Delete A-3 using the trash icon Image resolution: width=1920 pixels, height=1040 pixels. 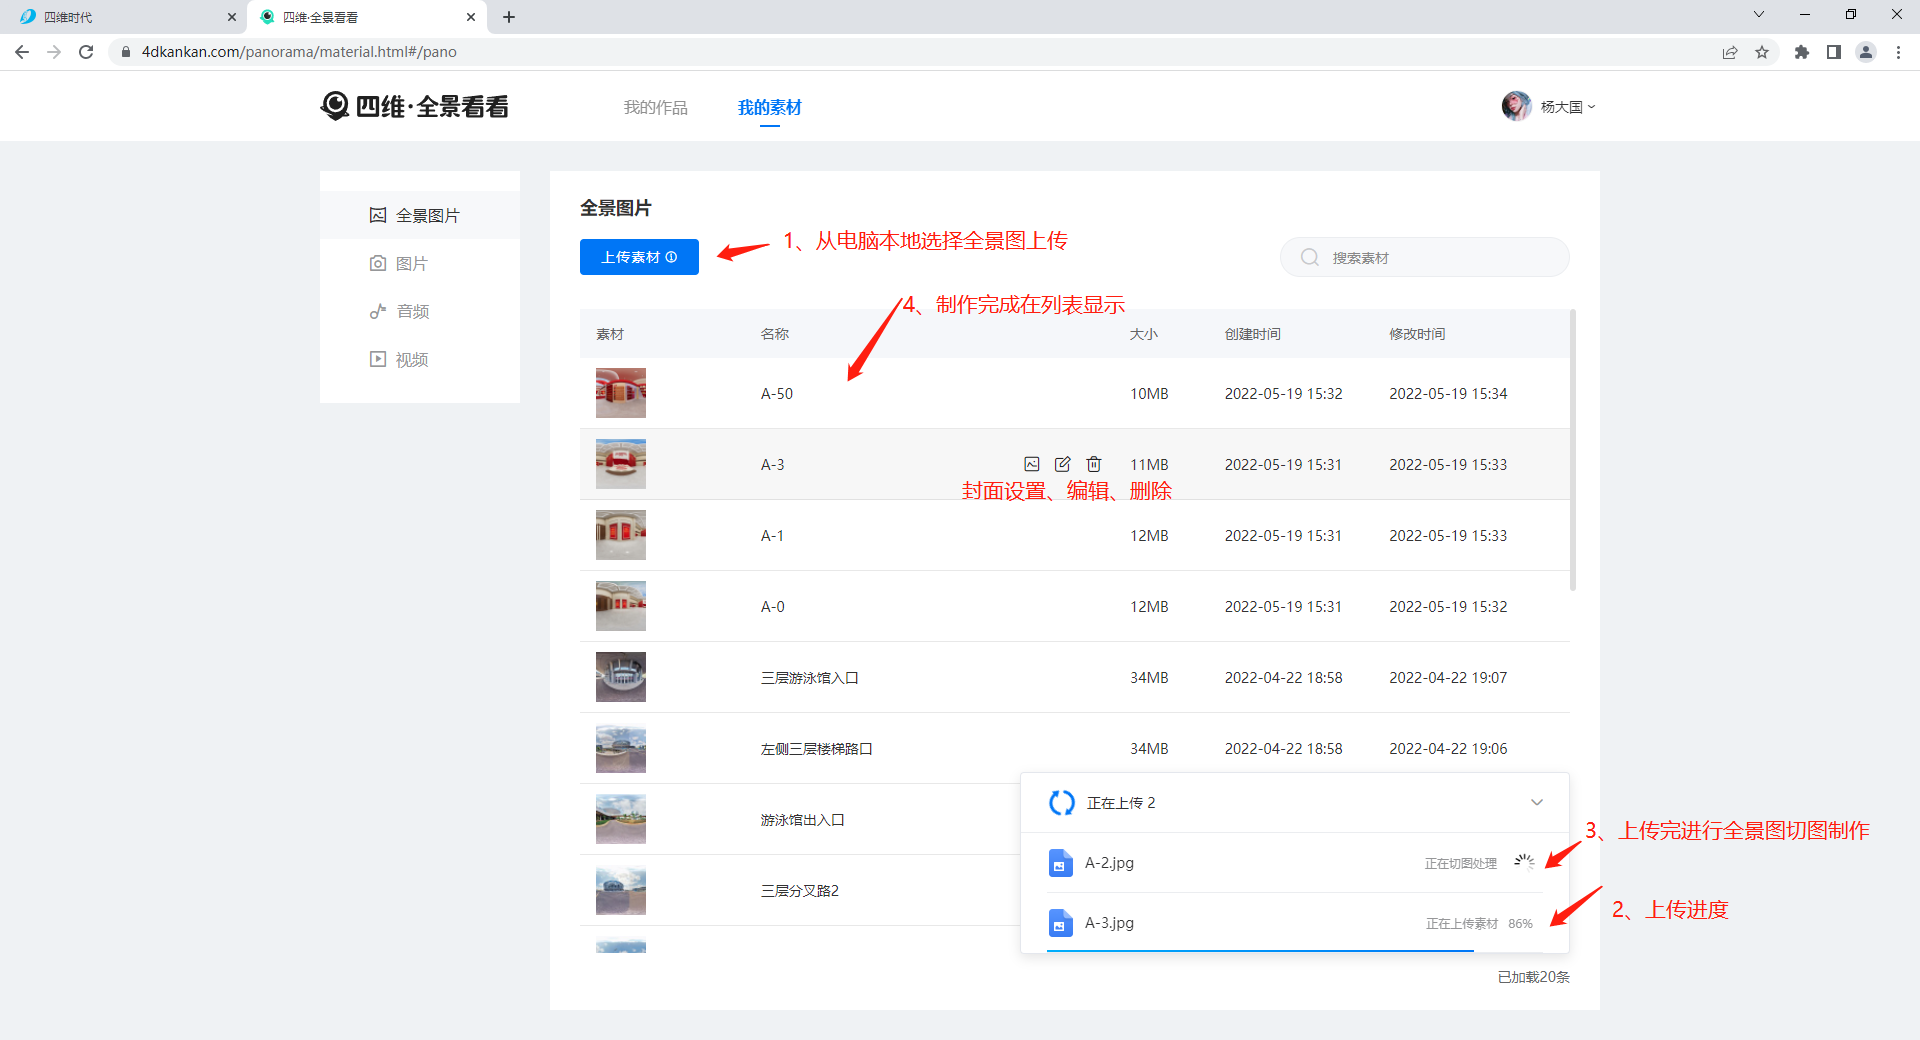[x=1094, y=464]
